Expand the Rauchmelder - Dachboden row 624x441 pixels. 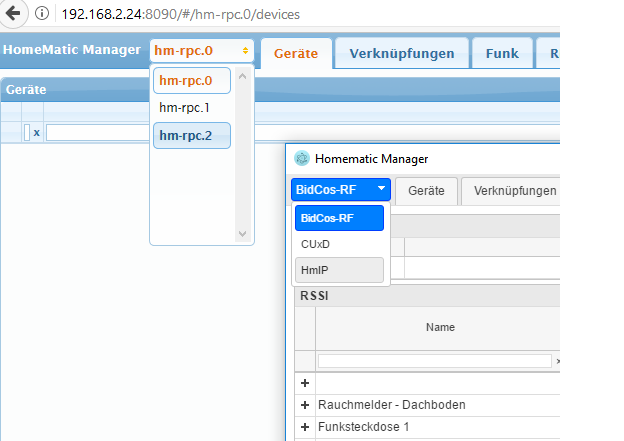pos(305,405)
